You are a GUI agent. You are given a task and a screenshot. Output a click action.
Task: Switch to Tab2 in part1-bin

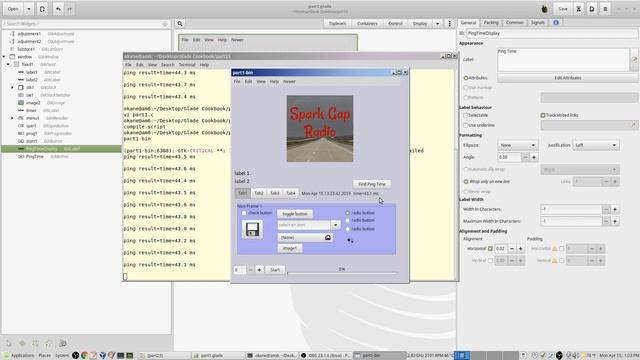(x=259, y=193)
